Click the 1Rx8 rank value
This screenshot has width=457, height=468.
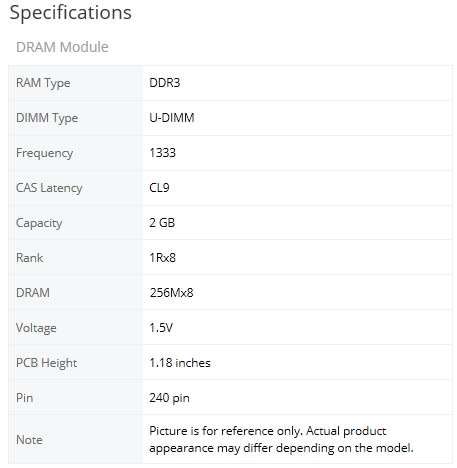(162, 258)
